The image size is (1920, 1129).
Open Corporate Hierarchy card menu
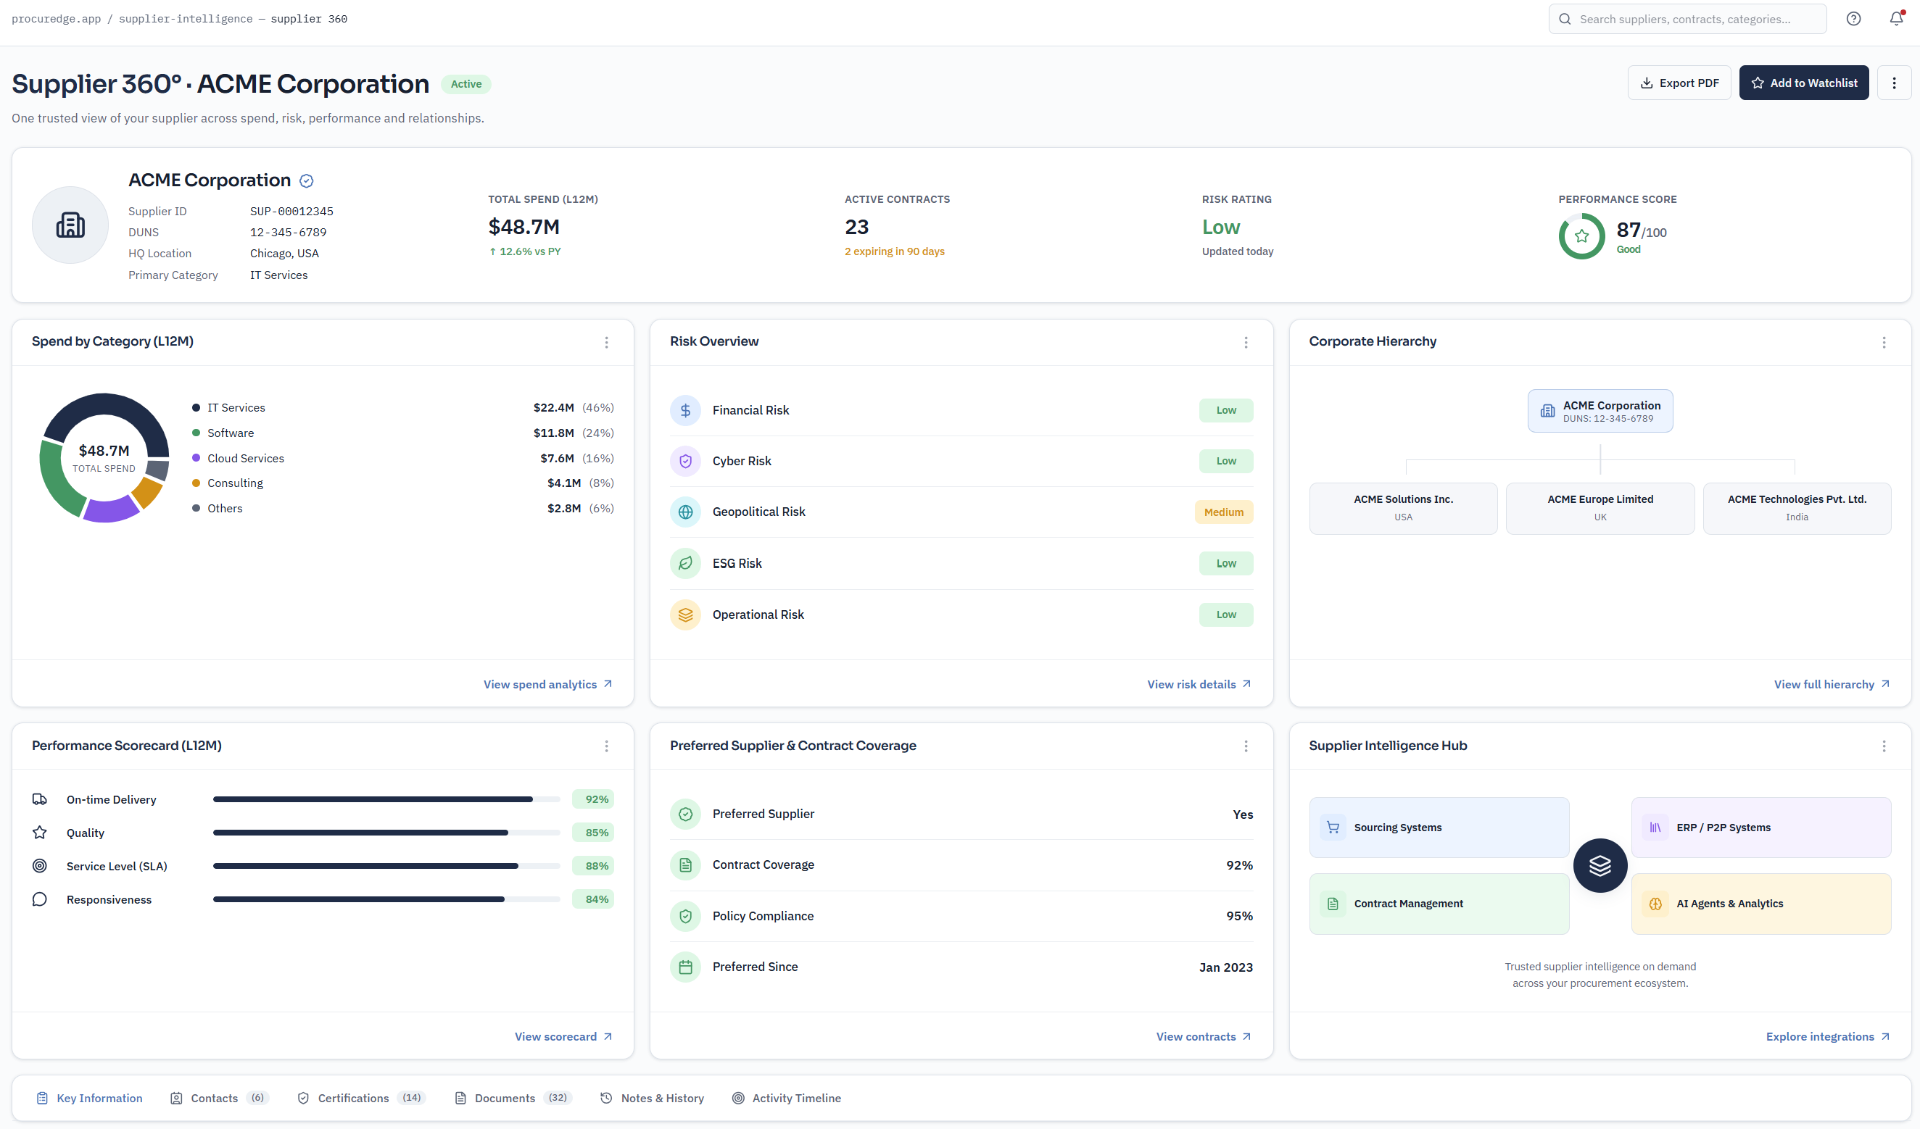1884,342
